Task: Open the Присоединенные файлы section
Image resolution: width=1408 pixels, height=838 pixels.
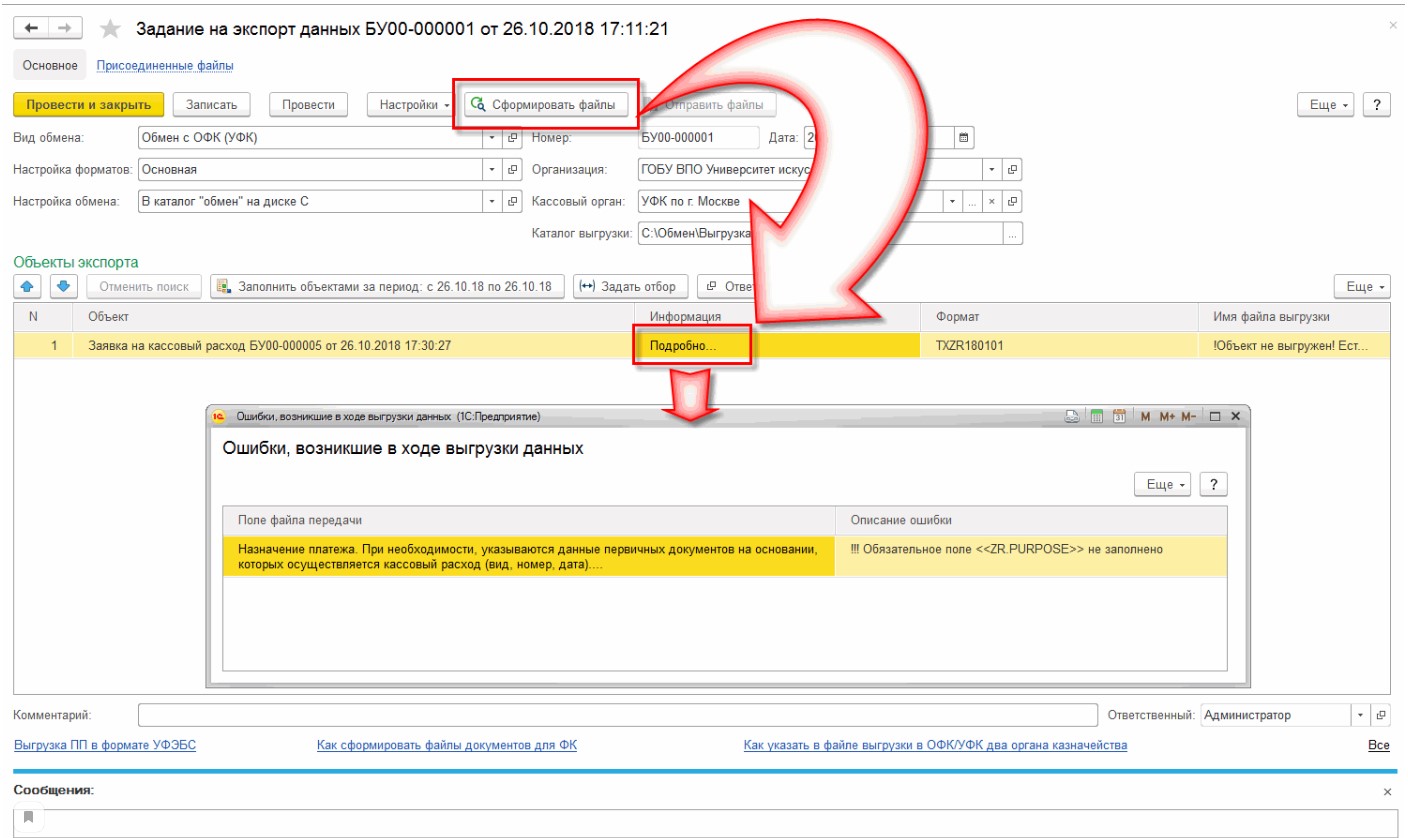Action: pyautogui.click(x=165, y=66)
